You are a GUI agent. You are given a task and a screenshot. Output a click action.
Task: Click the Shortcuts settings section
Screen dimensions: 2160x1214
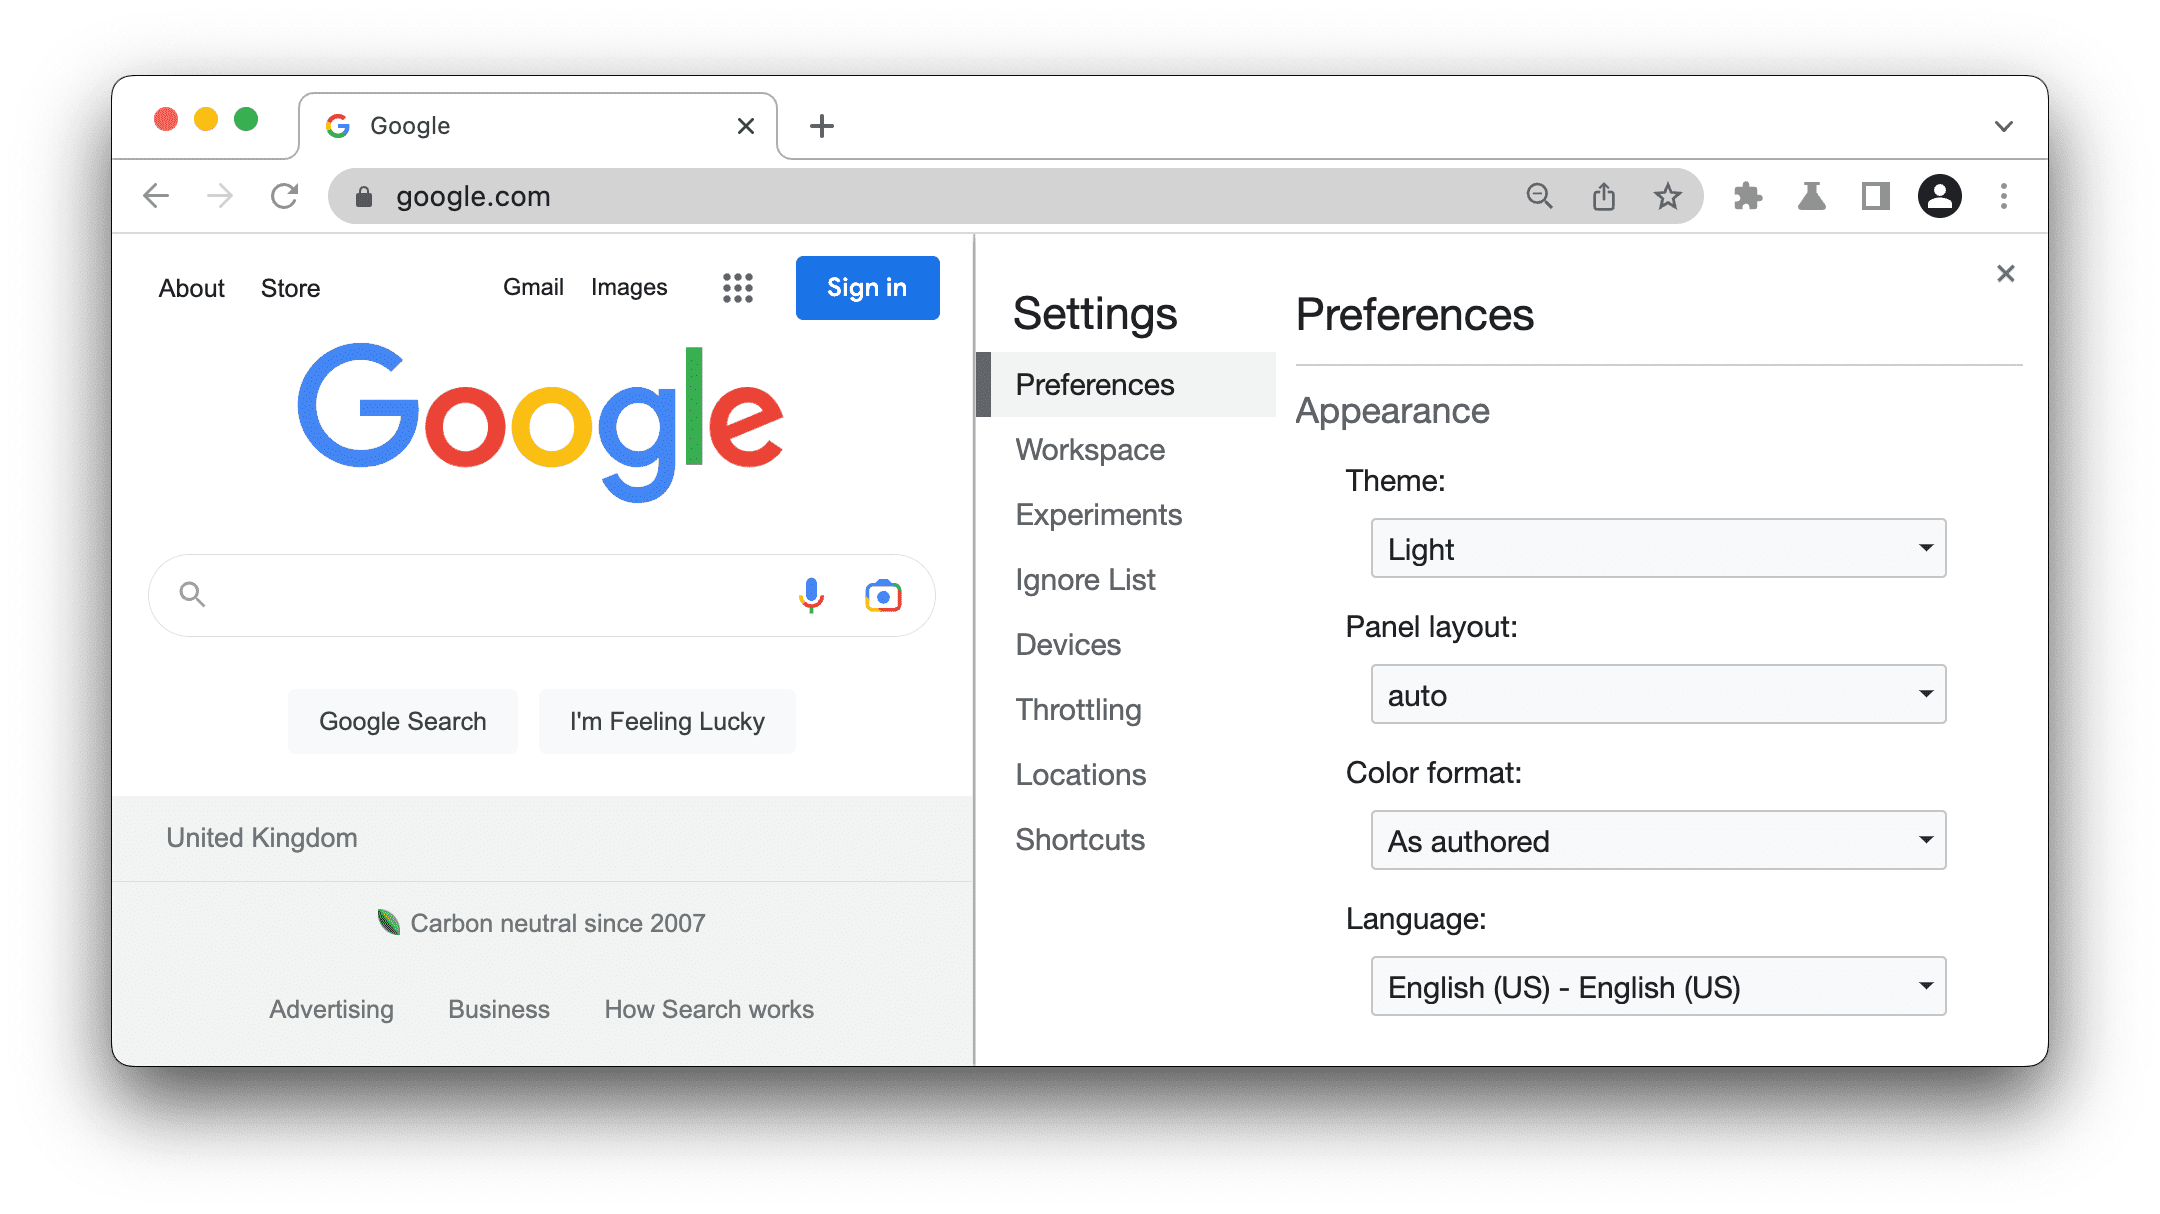[x=1081, y=840]
